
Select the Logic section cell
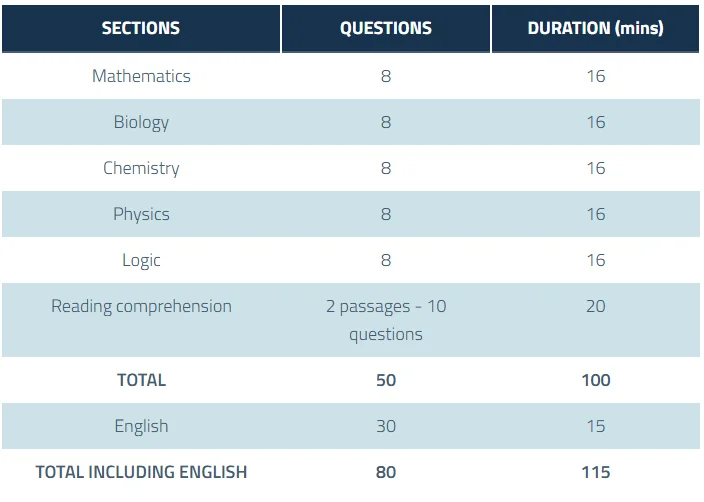141,260
